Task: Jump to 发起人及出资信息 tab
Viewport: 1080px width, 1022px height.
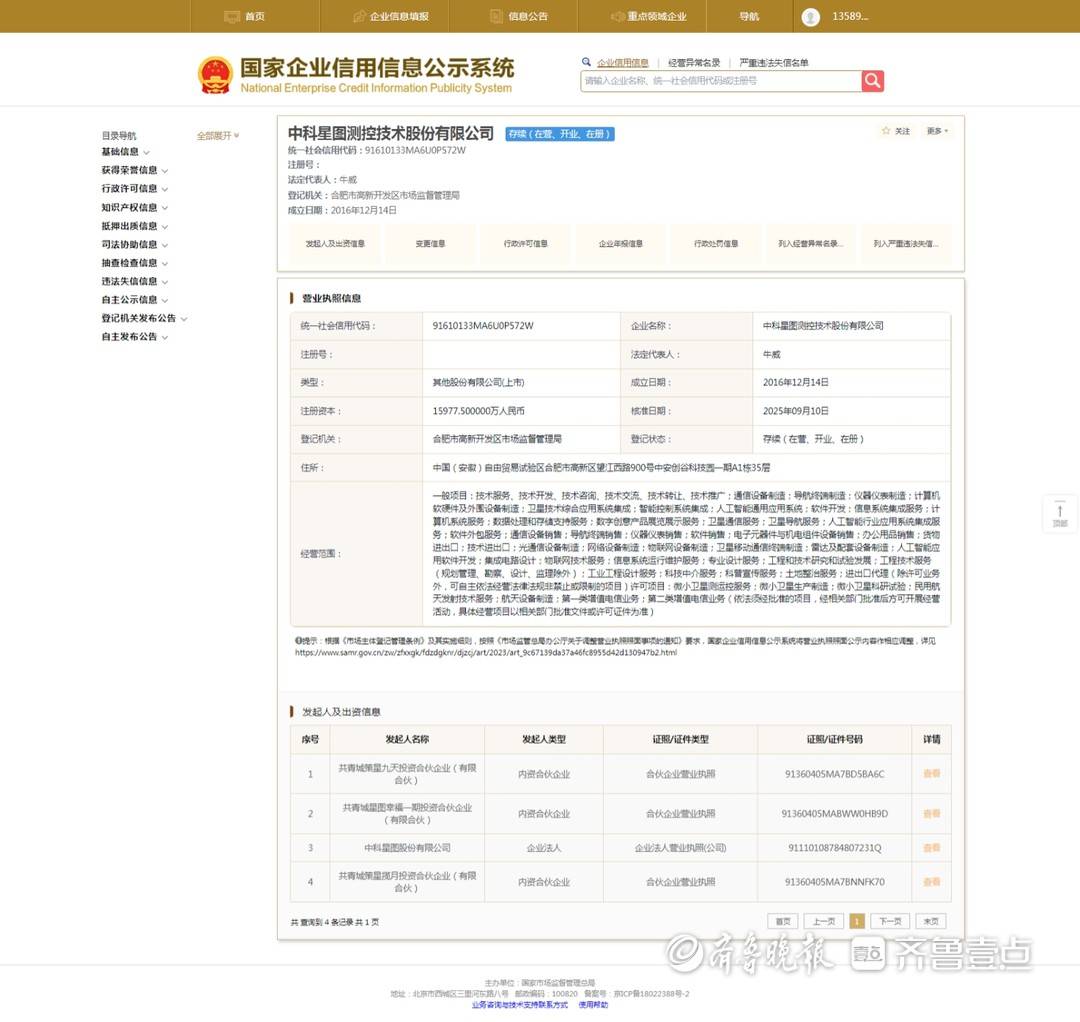Action: click(x=335, y=244)
